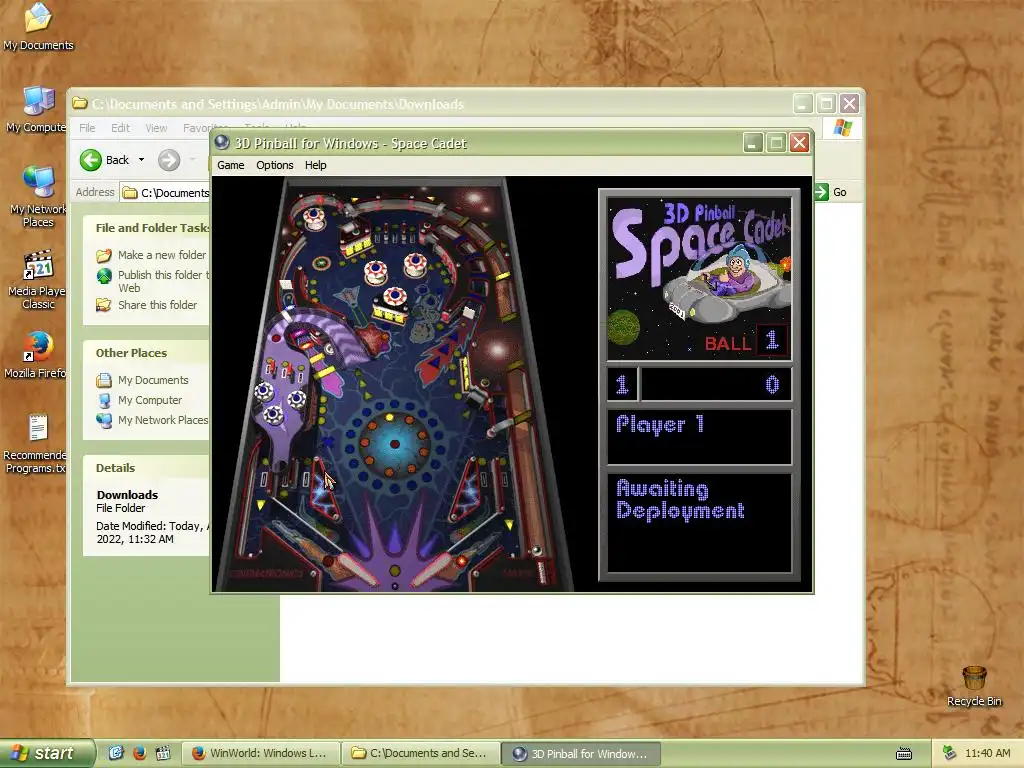Click Publish this folder to the Web link
The image size is (1024, 768).
pyautogui.click(x=163, y=281)
